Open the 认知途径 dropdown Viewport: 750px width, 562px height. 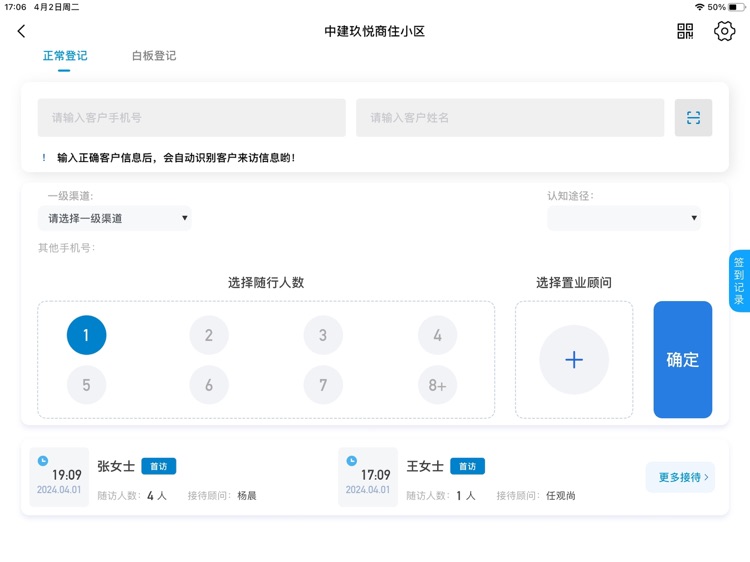[624, 219]
